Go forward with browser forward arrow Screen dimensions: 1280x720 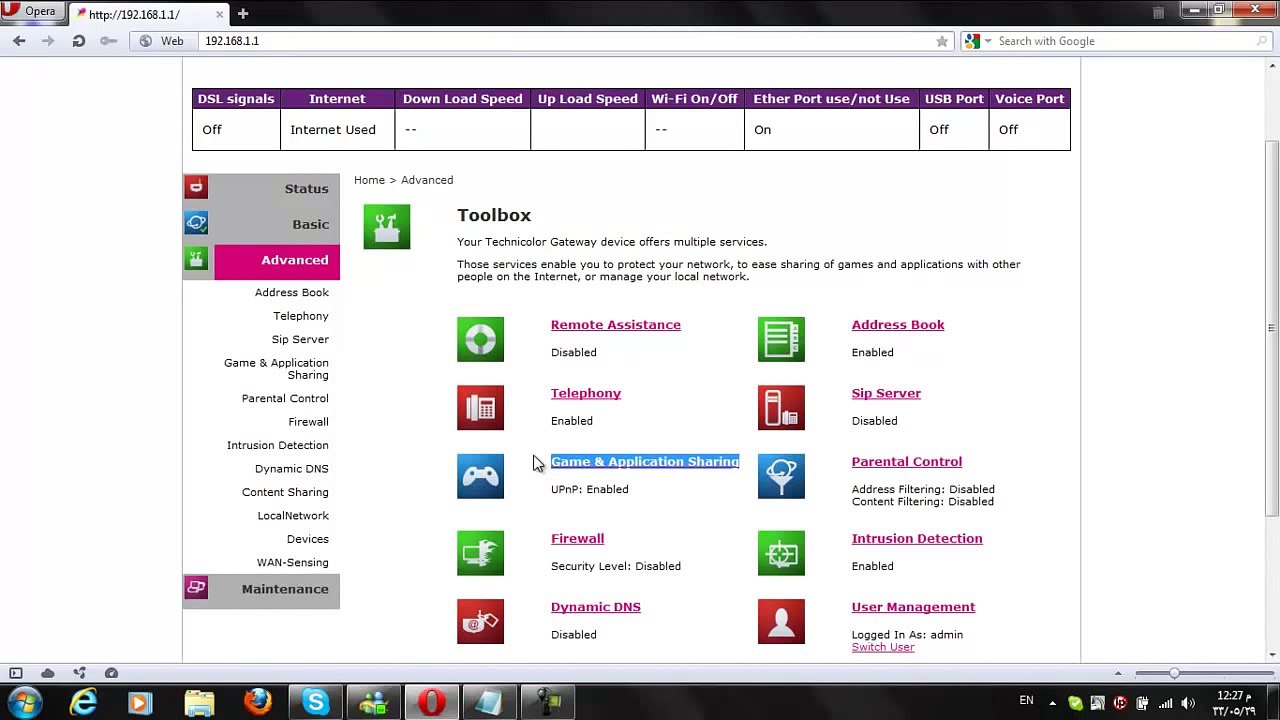(x=48, y=41)
